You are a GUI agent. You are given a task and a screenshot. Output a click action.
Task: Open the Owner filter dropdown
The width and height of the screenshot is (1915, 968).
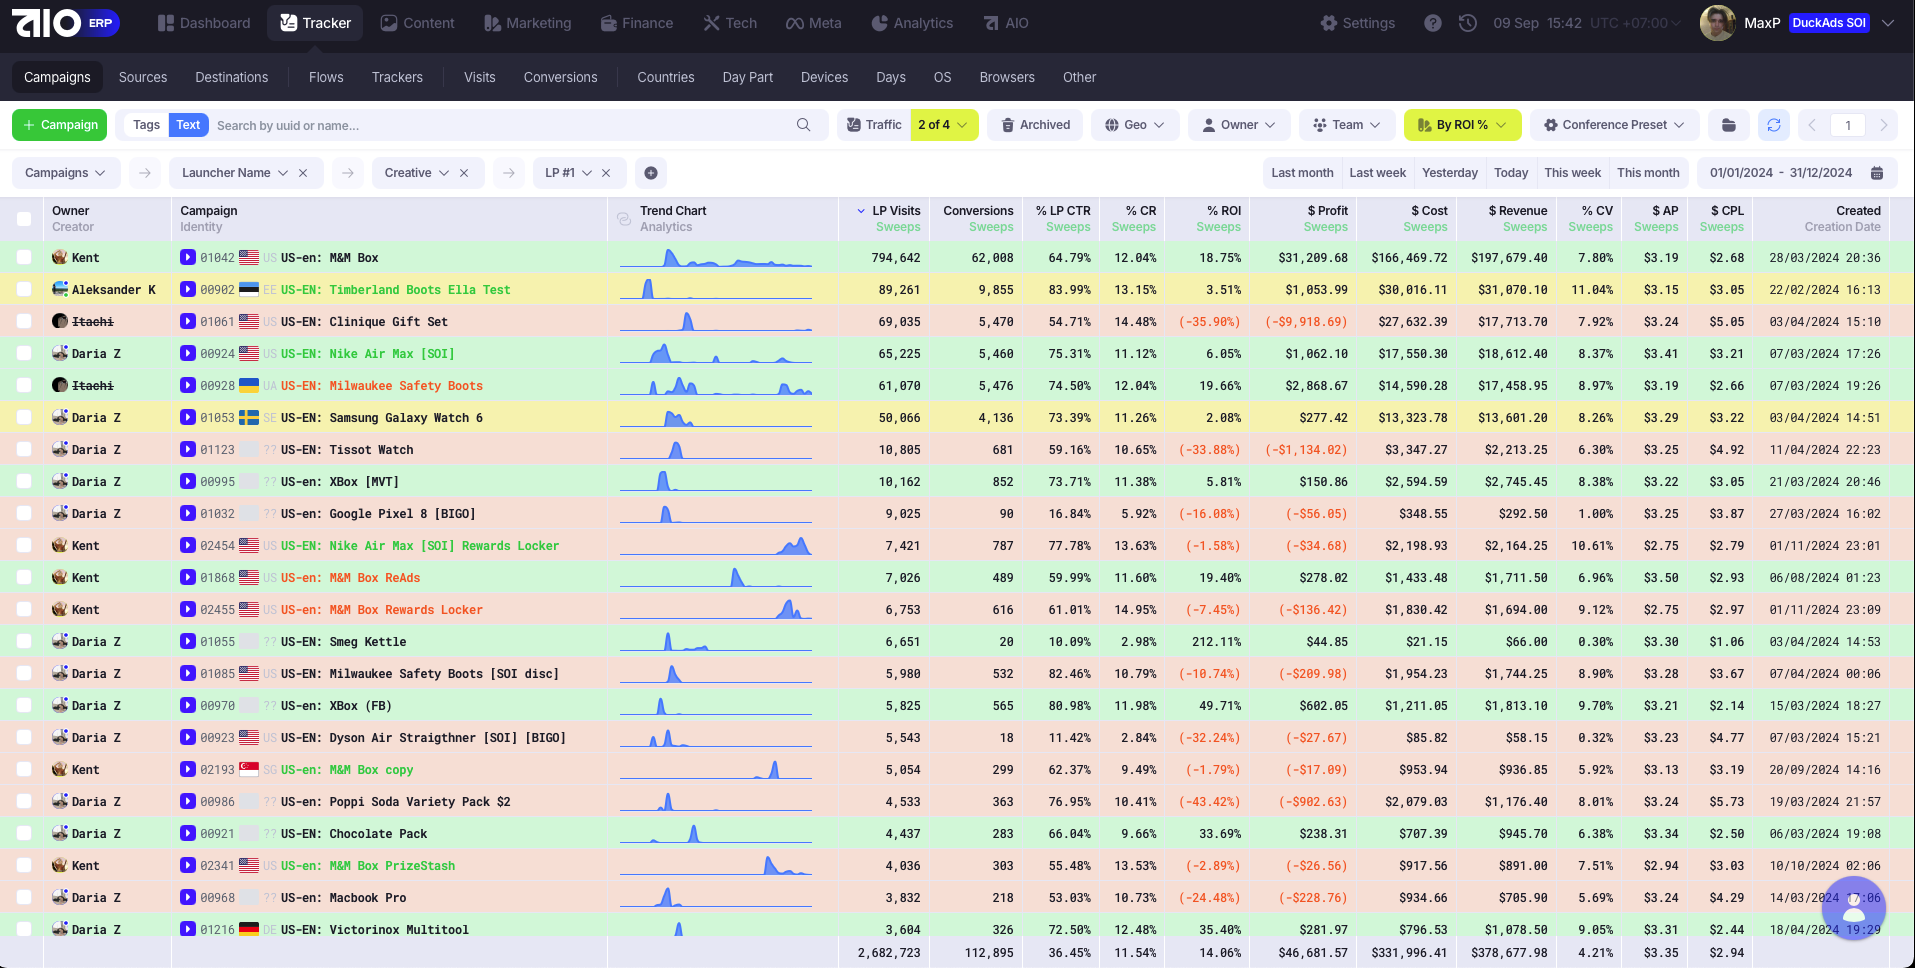pos(1239,125)
